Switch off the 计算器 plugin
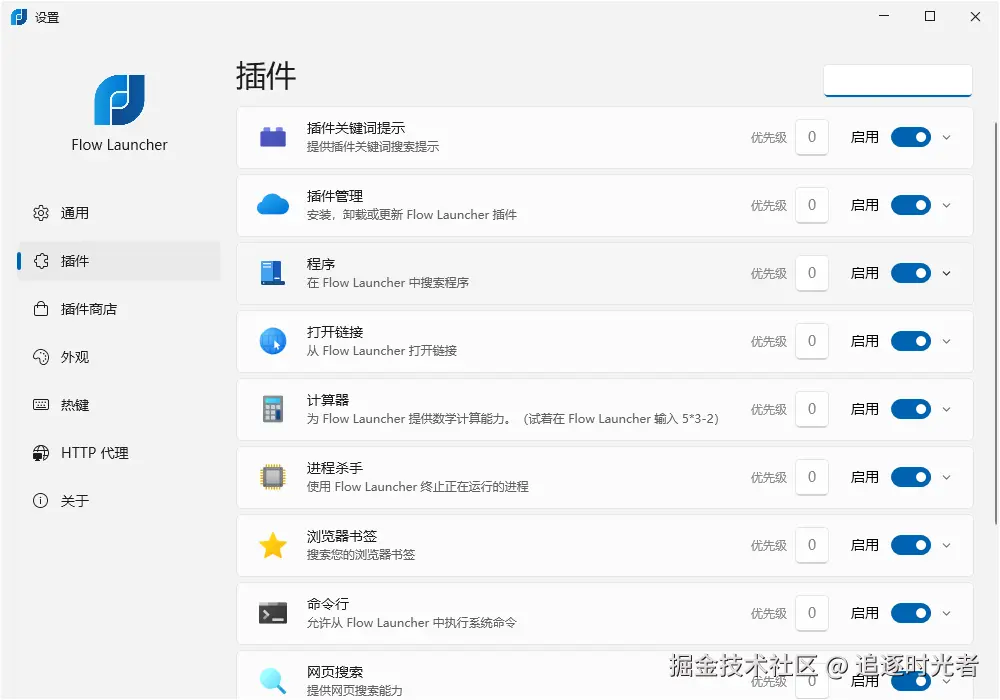Viewport: 1000px width, 700px height. tap(911, 409)
